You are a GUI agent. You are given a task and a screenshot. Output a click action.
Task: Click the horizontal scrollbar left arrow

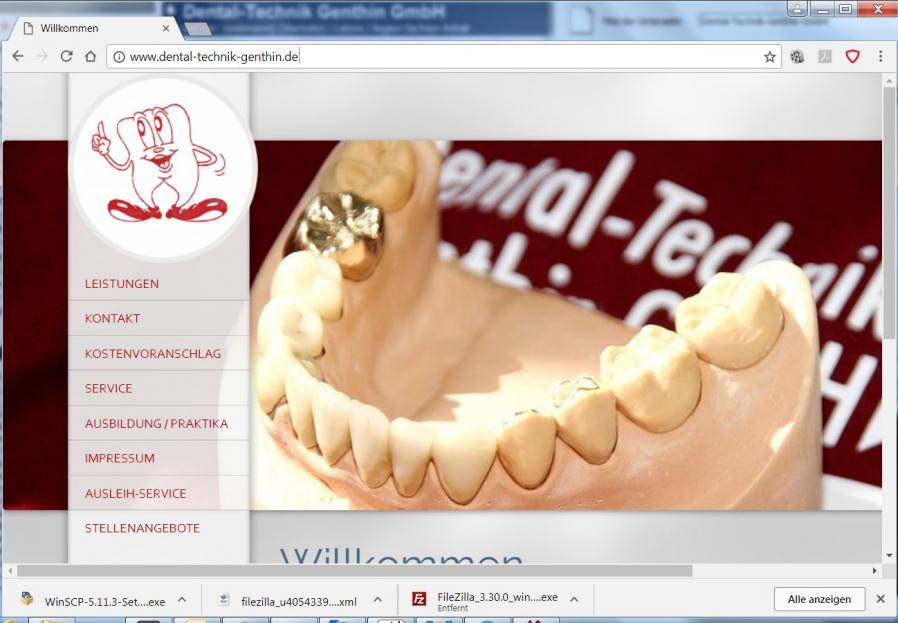click(10, 570)
